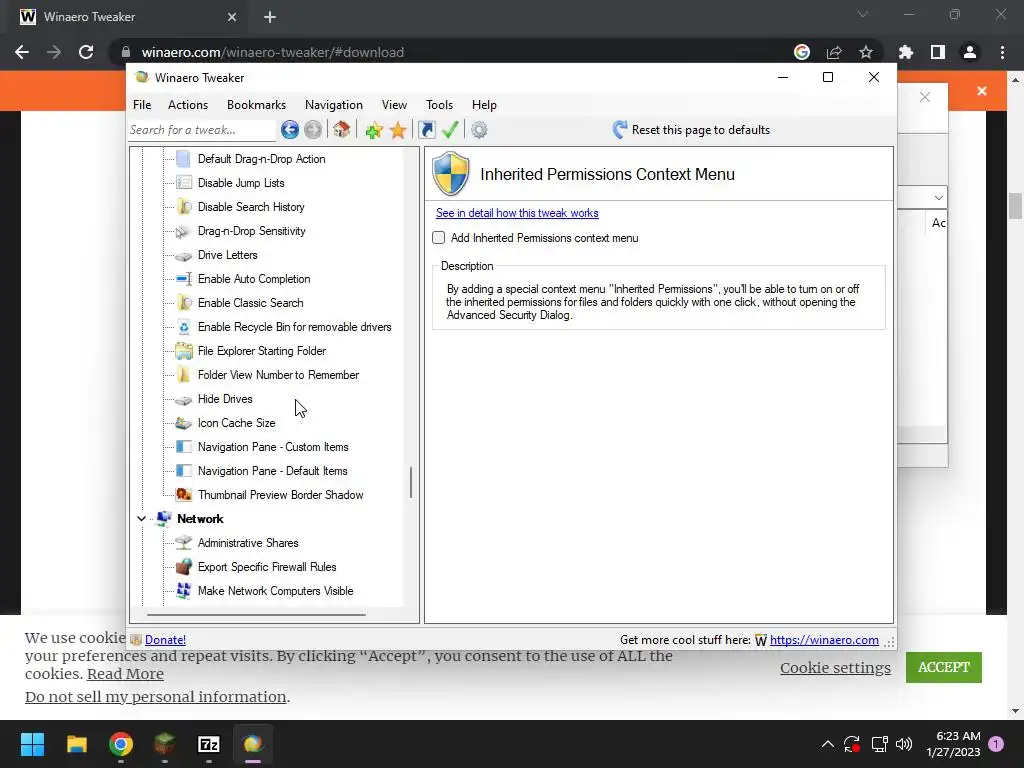Click the Administrative Shares icon

[x=184, y=543]
